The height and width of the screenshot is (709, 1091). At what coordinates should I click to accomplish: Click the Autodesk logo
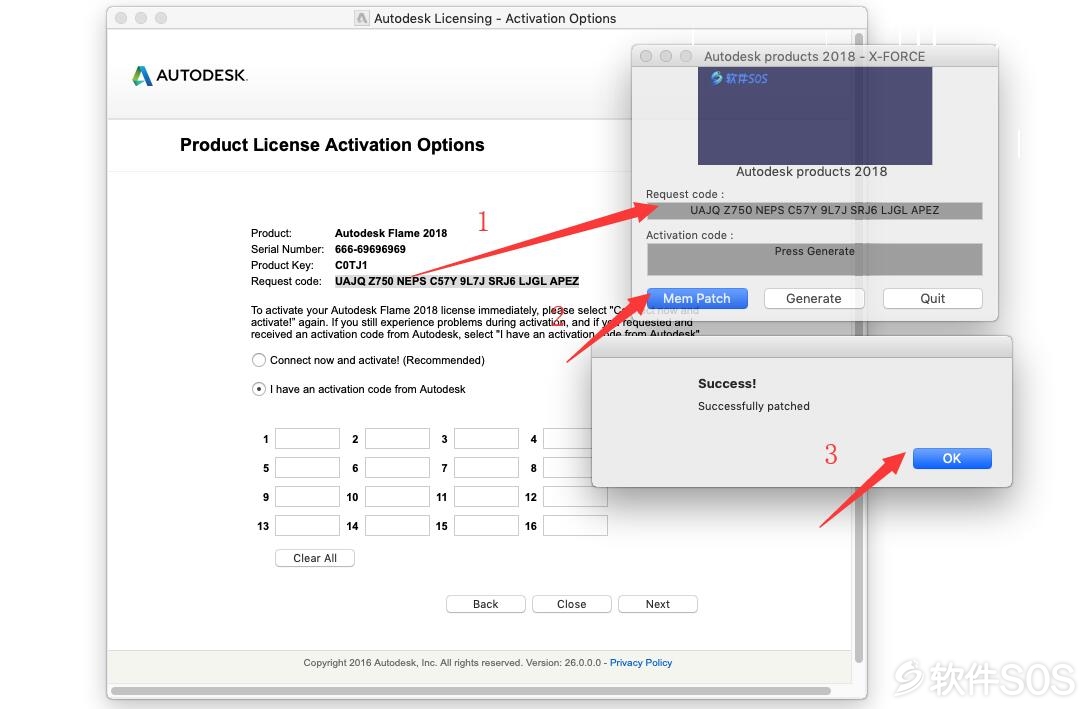(190, 75)
